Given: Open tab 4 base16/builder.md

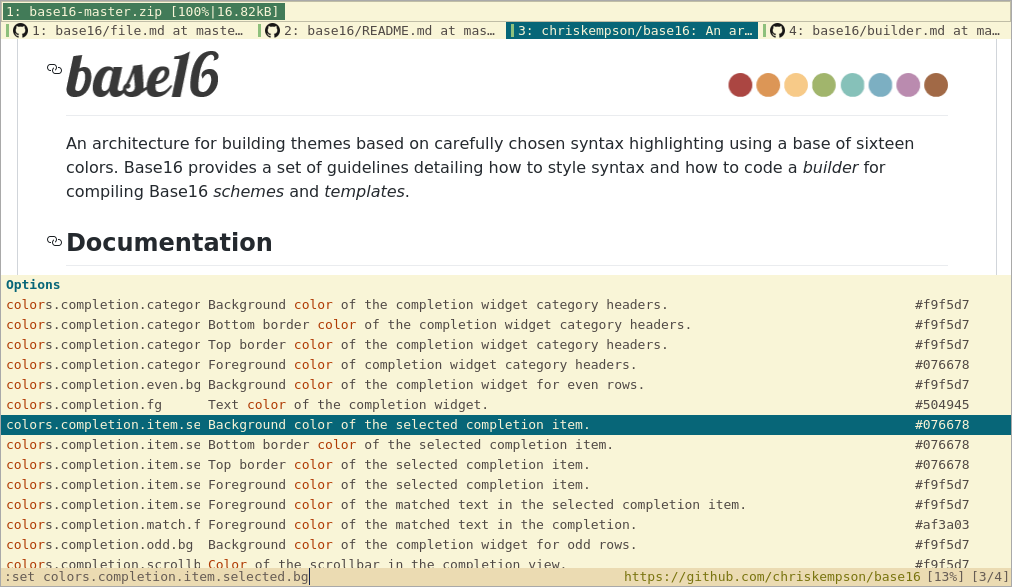Looking at the screenshot, I should pos(884,31).
